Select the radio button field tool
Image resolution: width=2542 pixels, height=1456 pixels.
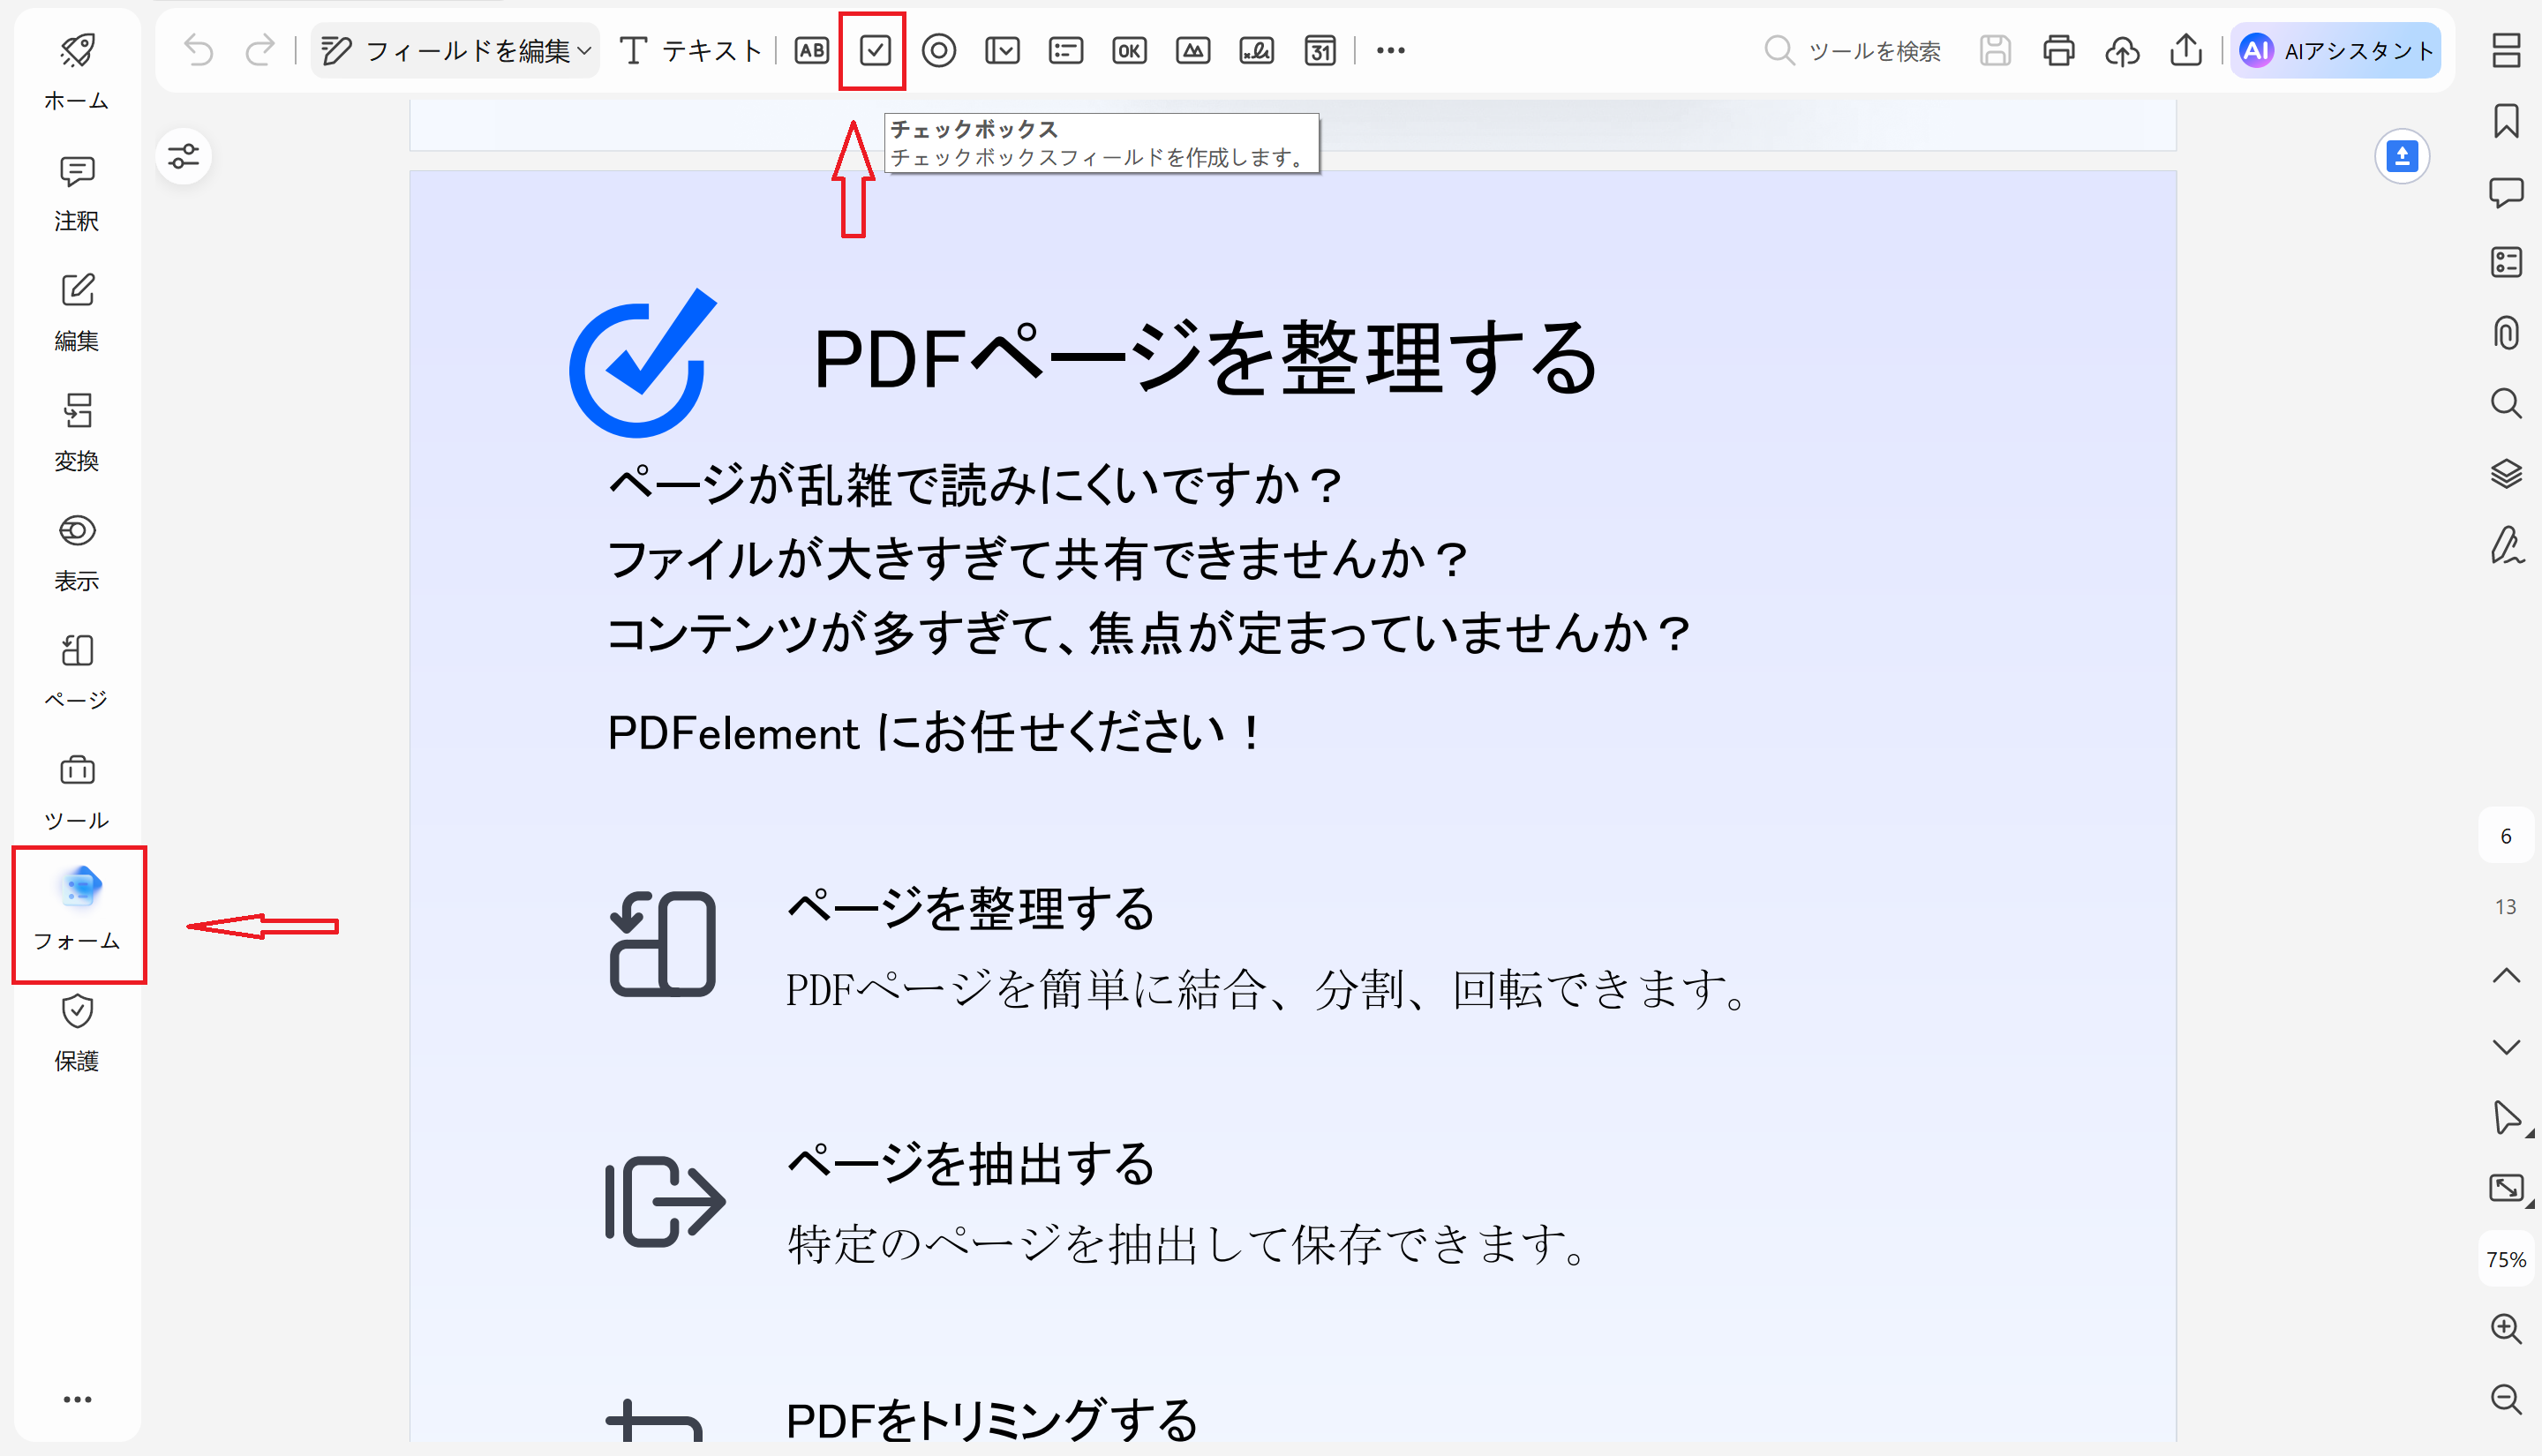click(938, 50)
